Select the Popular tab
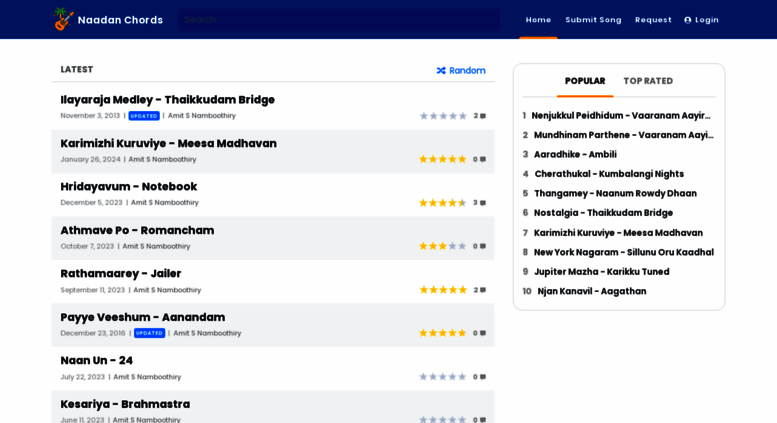 (x=585, y=81)
